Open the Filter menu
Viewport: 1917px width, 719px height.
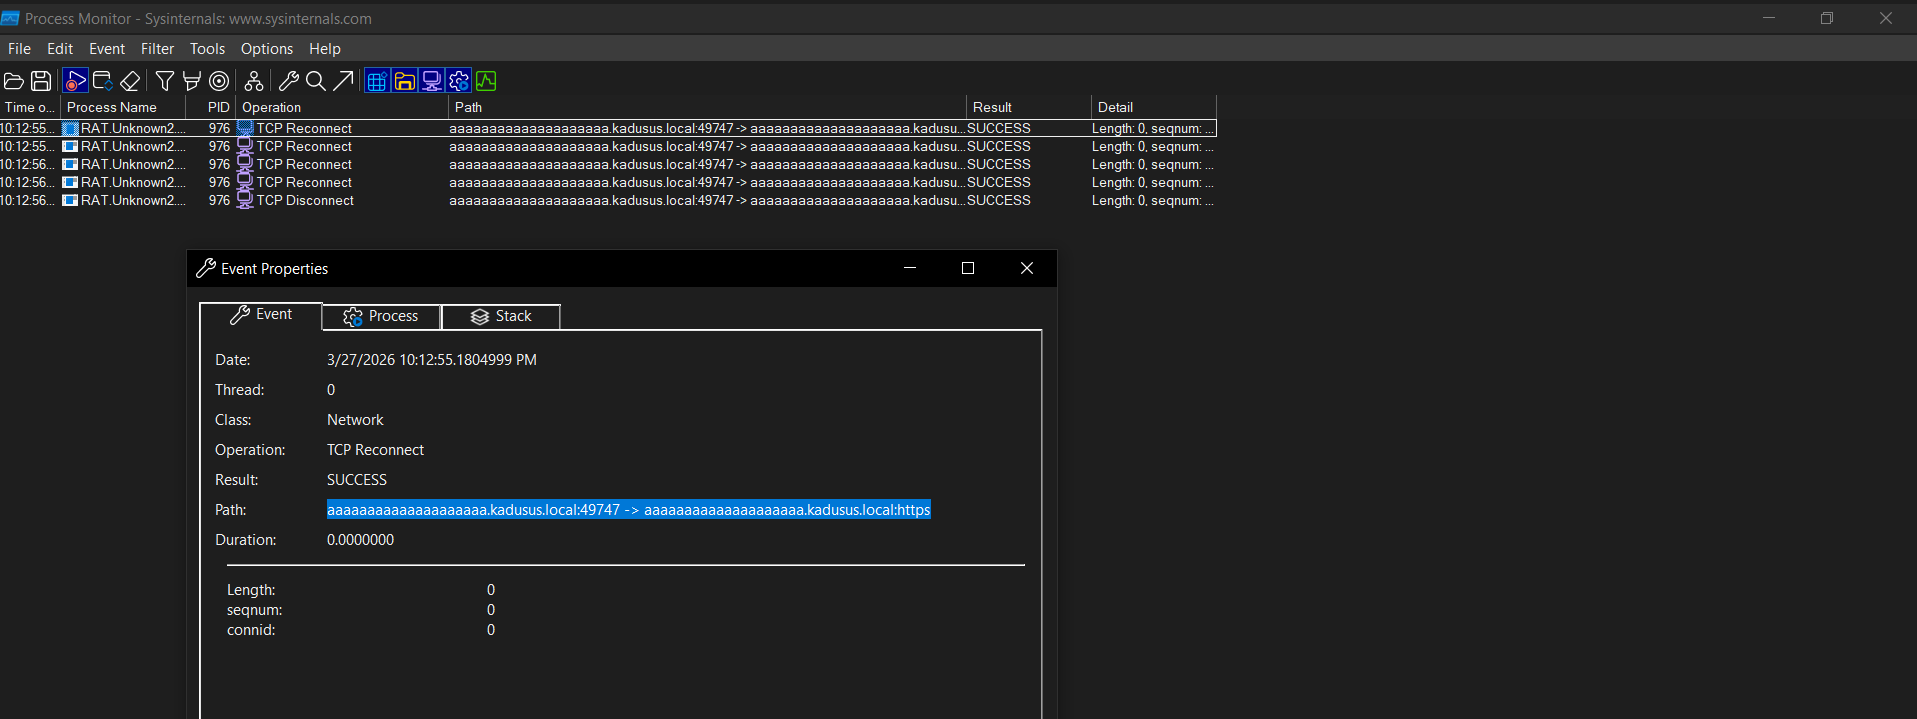pos(157,48)
